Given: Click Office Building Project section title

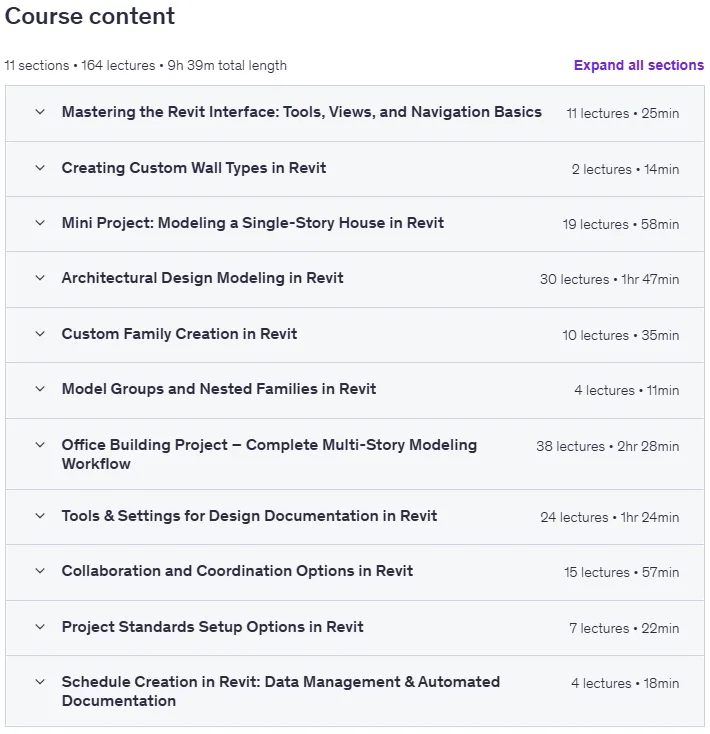Looking at the screenshot, I should pyautogui.click(x=269, y=454).
